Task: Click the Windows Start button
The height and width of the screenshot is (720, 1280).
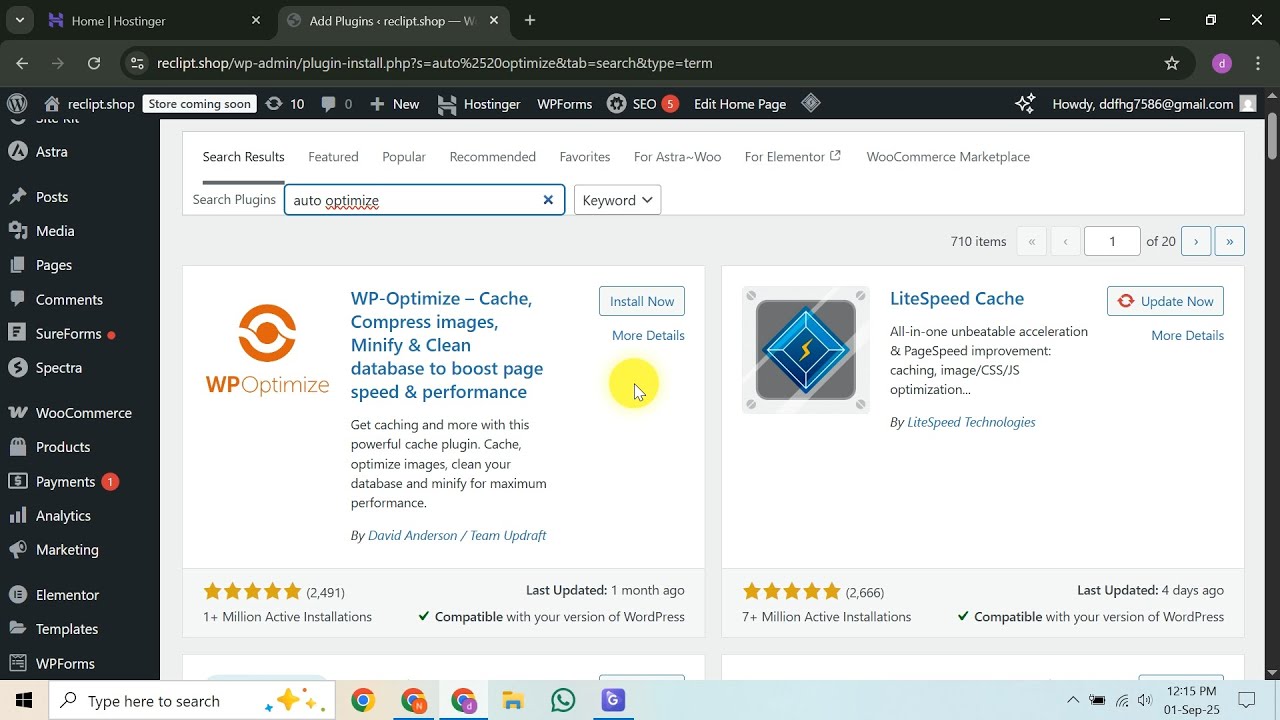Action: 24,700
